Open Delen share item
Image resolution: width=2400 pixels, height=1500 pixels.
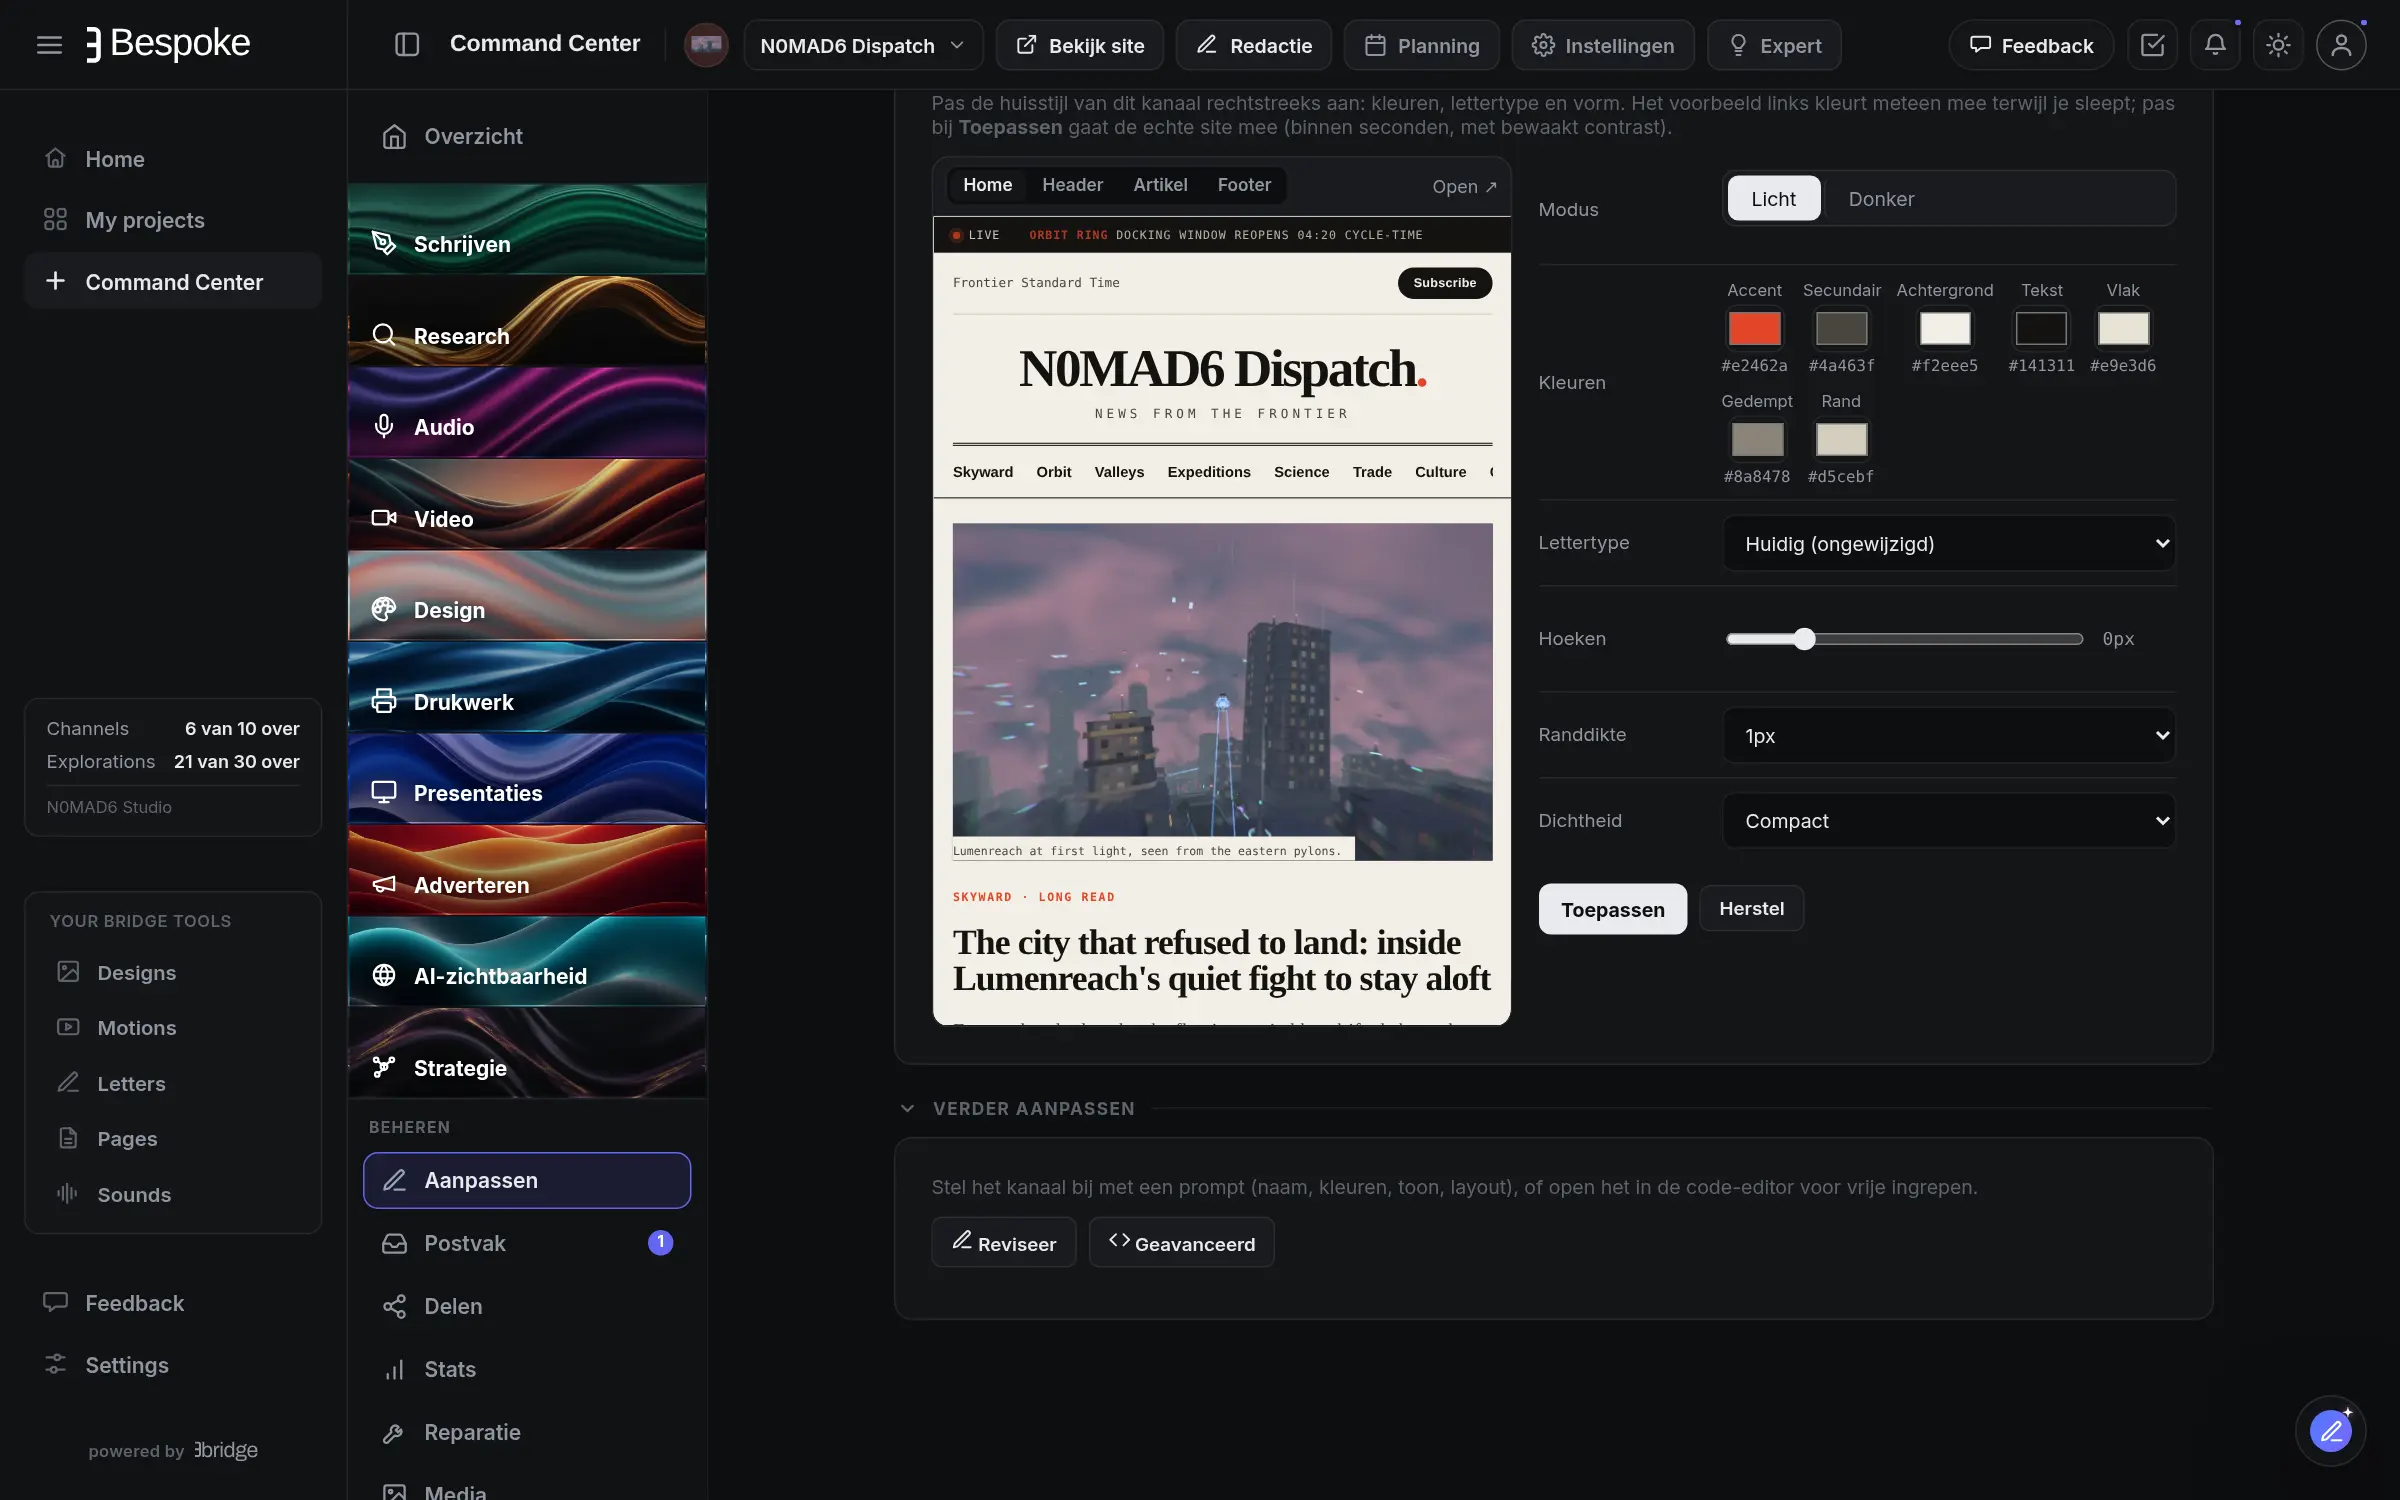527,1306
